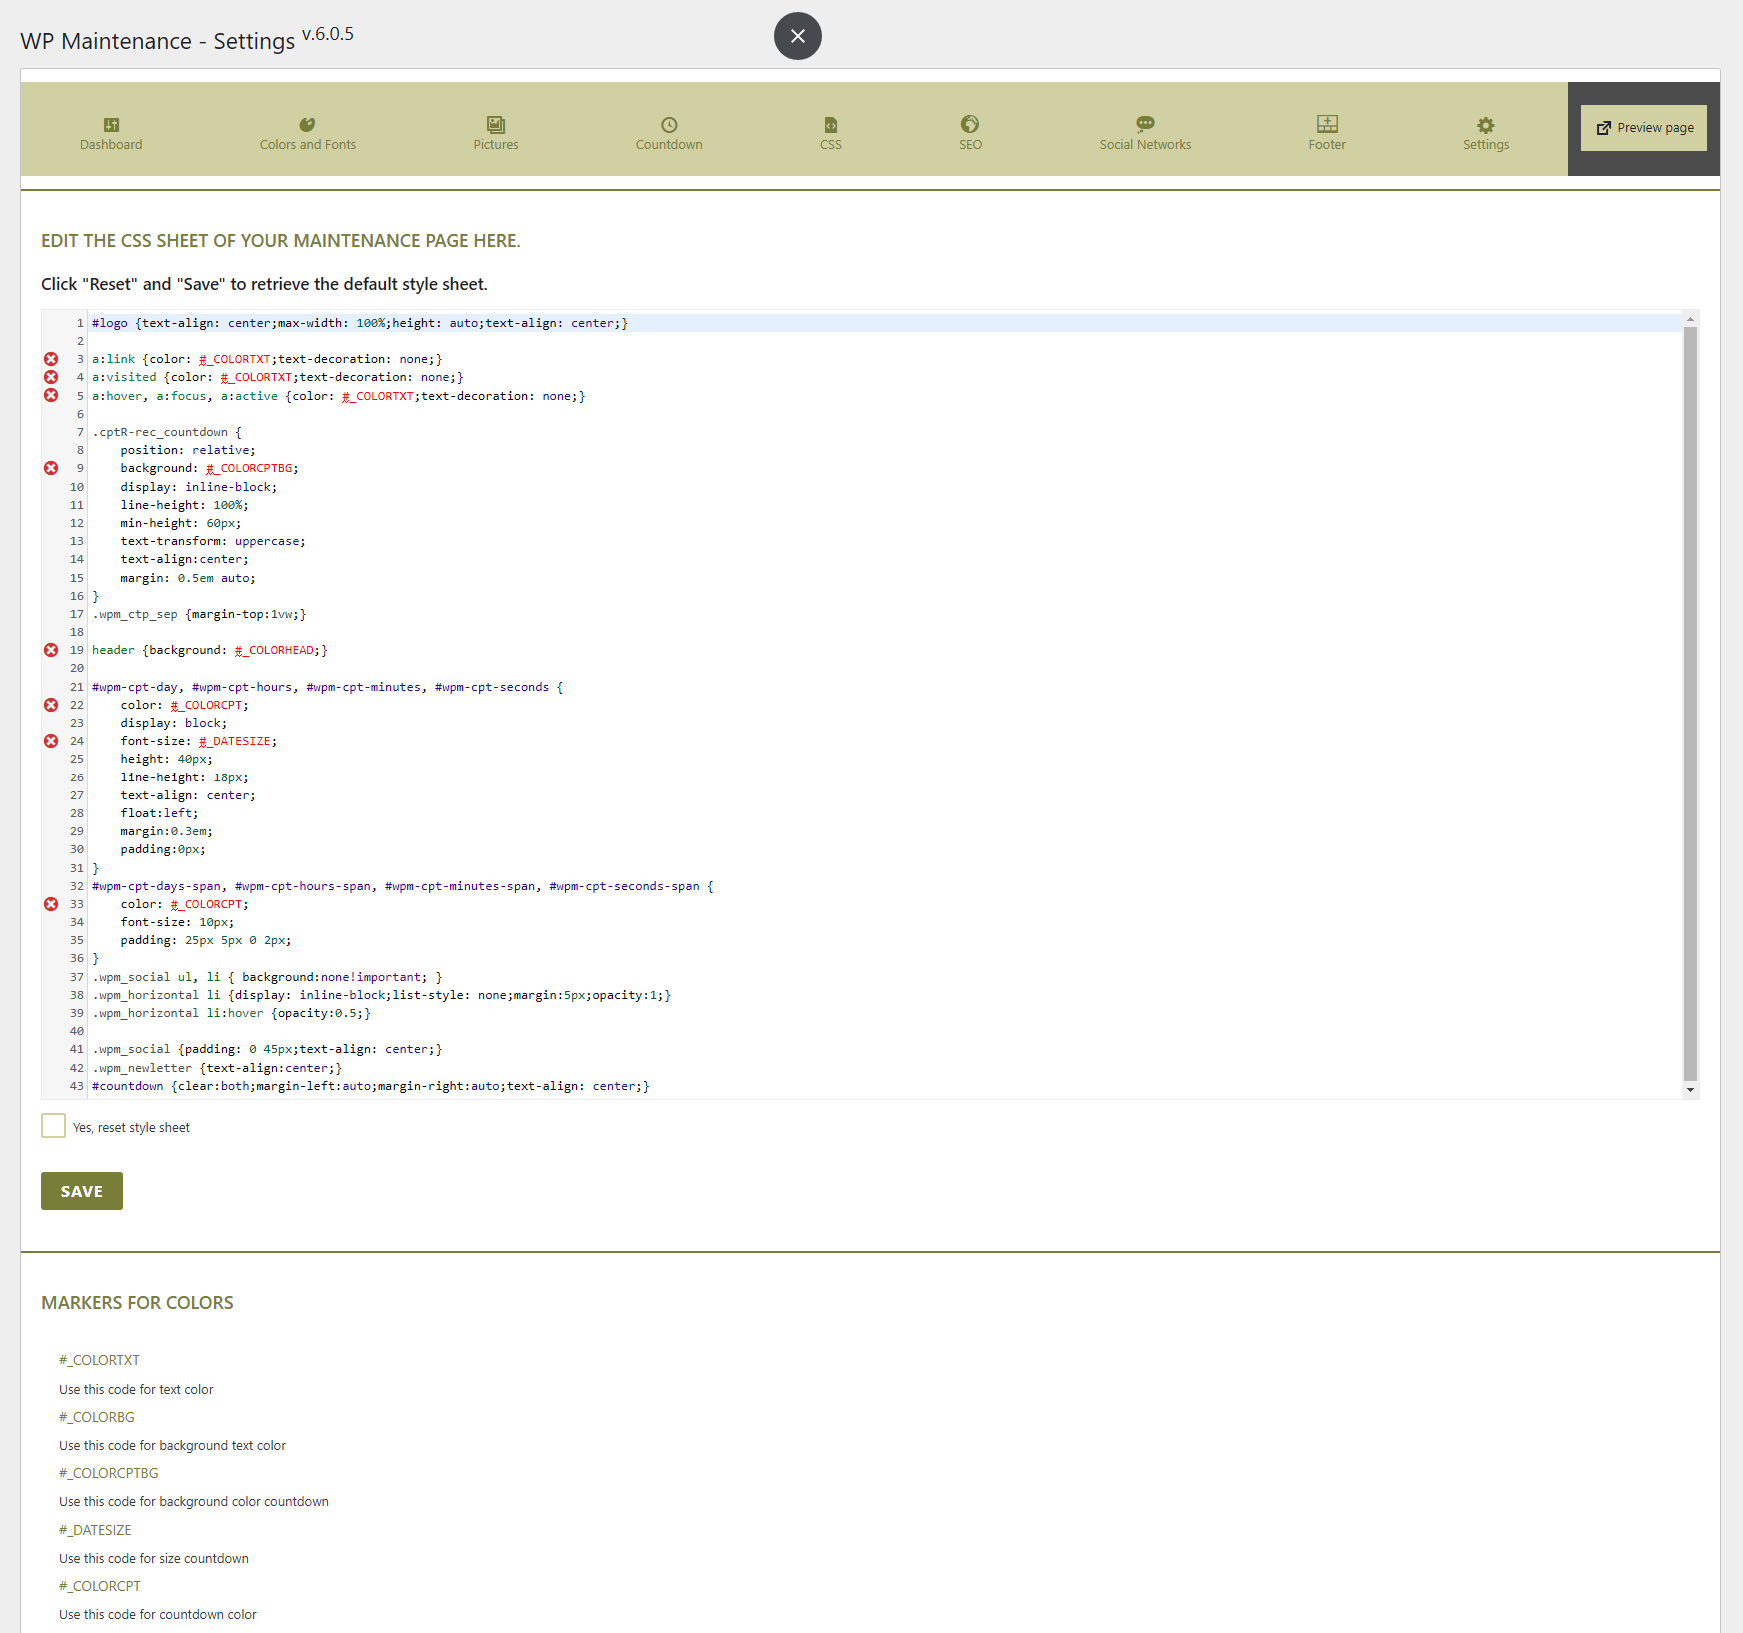The image size is (1743, 1633).
Task: Click the Countdown clock icon
Action: [x=669, y=125]
